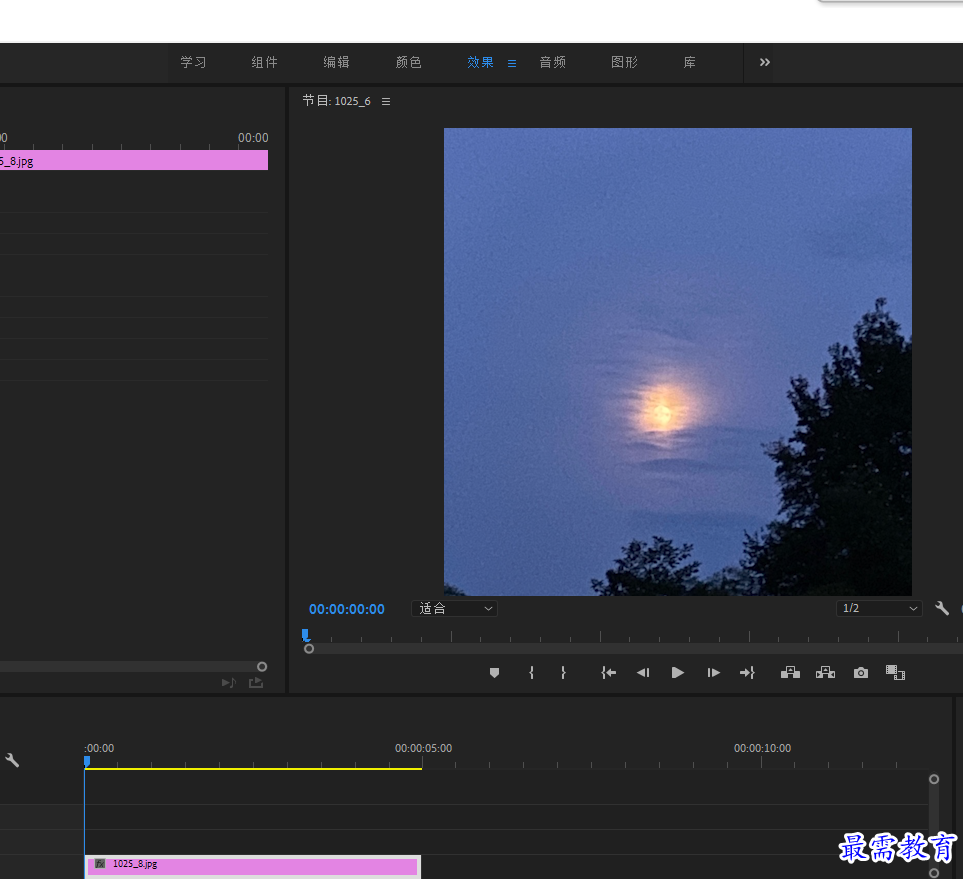Image resolution: width=963 pixels, height=879 pixels.
Task: Step forward one frame
Action: pos(713,673)
